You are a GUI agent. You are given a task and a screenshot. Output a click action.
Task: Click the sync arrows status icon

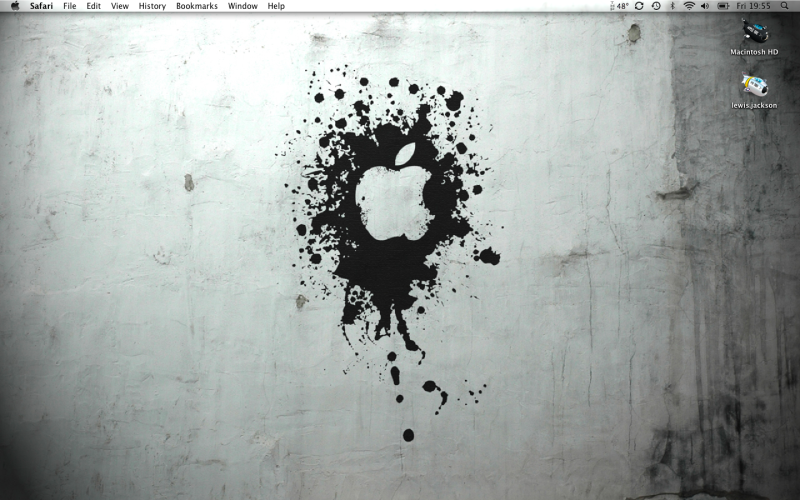[639, 6]
